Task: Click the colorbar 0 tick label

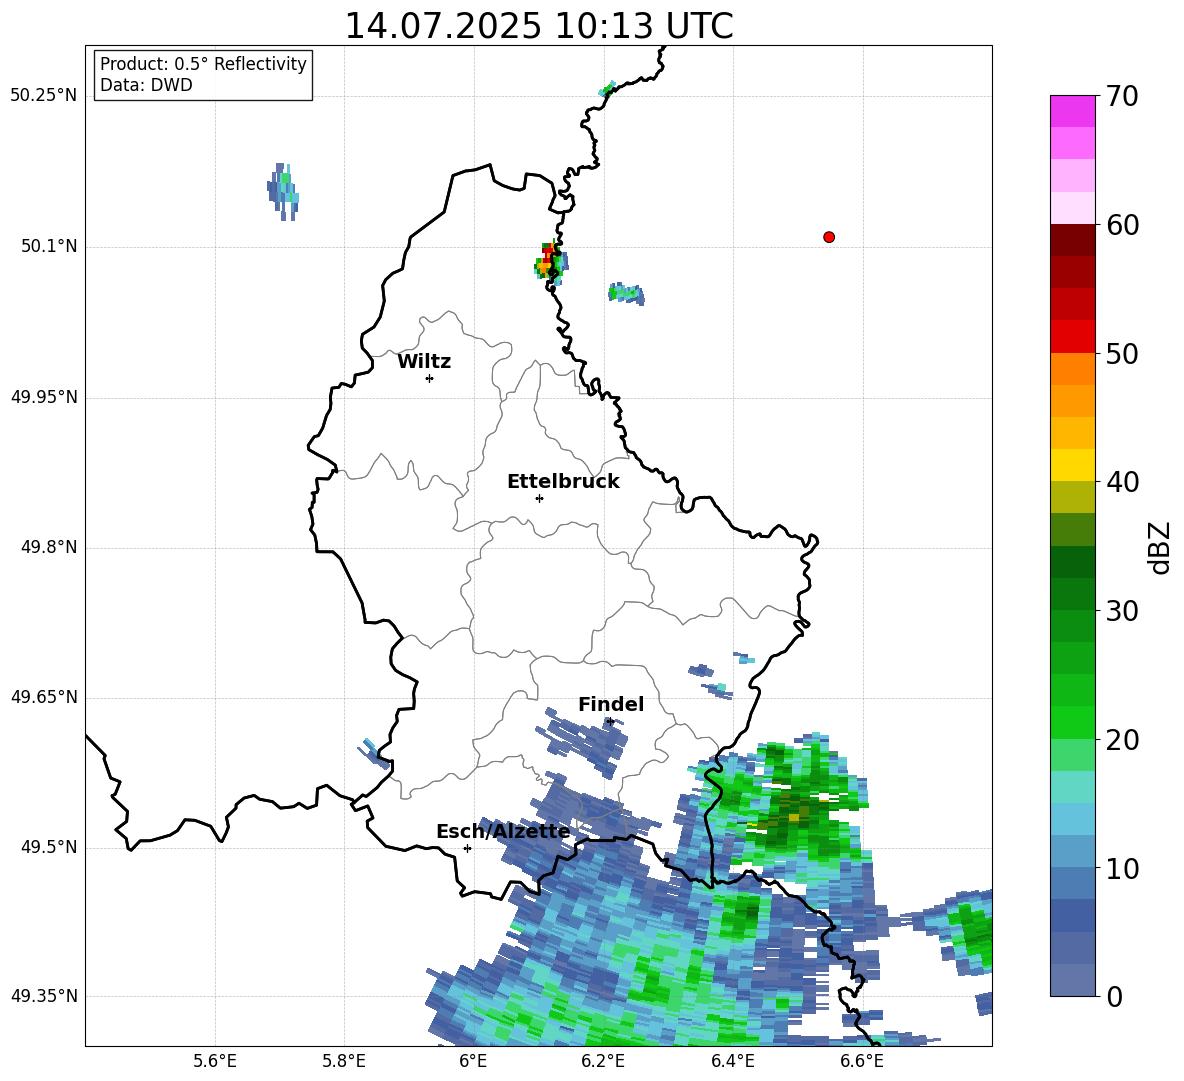Action: (1114, 996)
